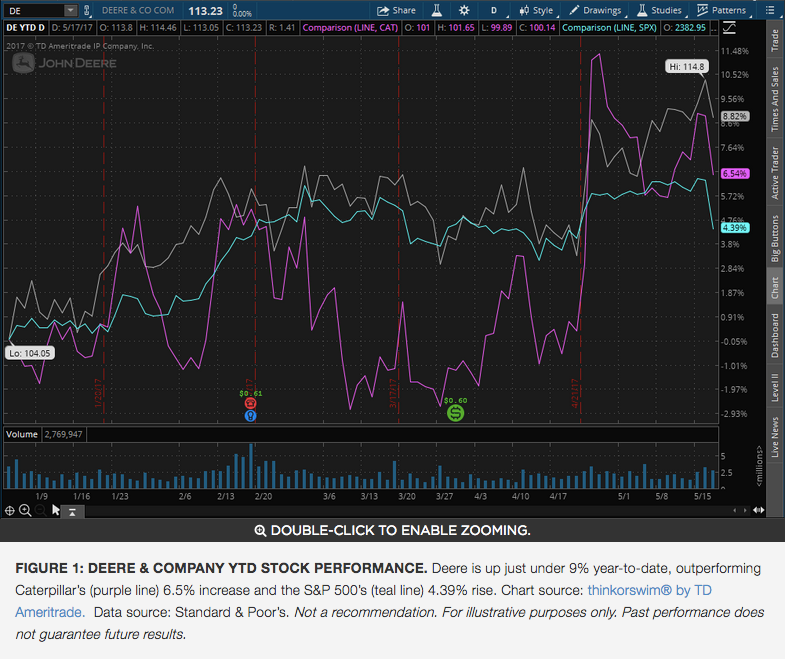
Task: Open the Live News side tab
Action: click(775, 436)
